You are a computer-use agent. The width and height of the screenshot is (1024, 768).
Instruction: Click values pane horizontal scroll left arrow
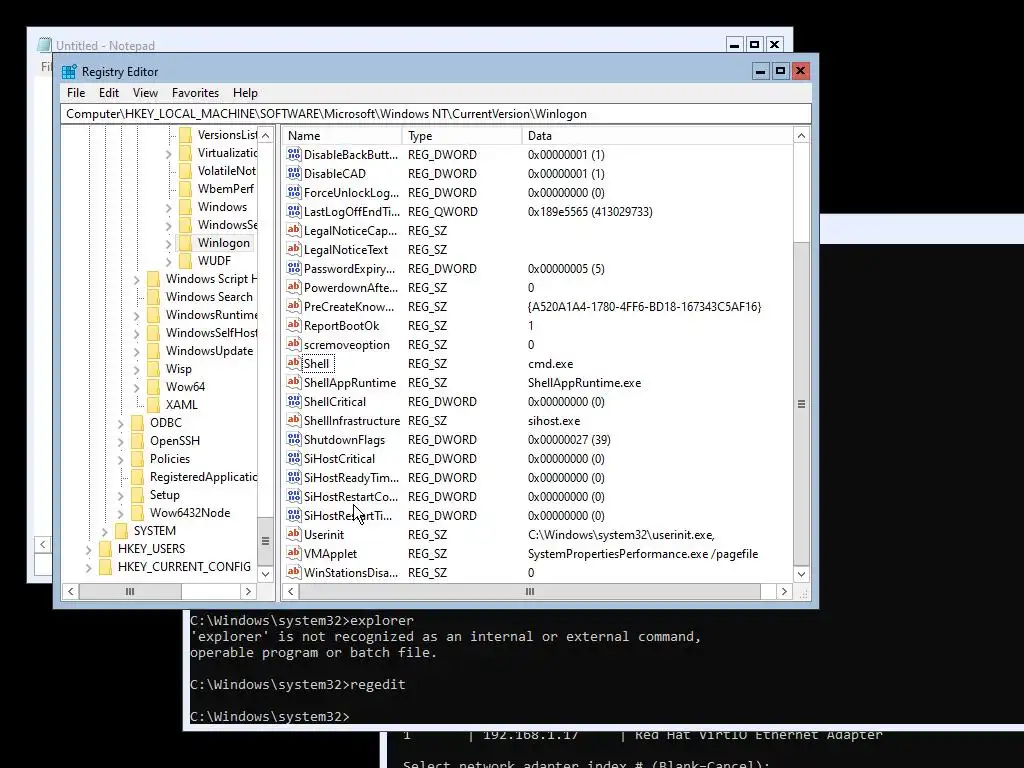[x=291, y=591]
